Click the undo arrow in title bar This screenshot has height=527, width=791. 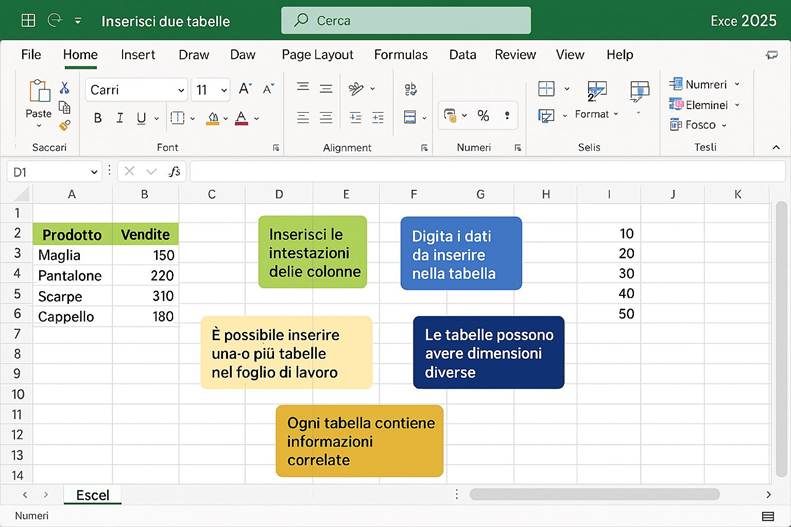coord(54,20)
